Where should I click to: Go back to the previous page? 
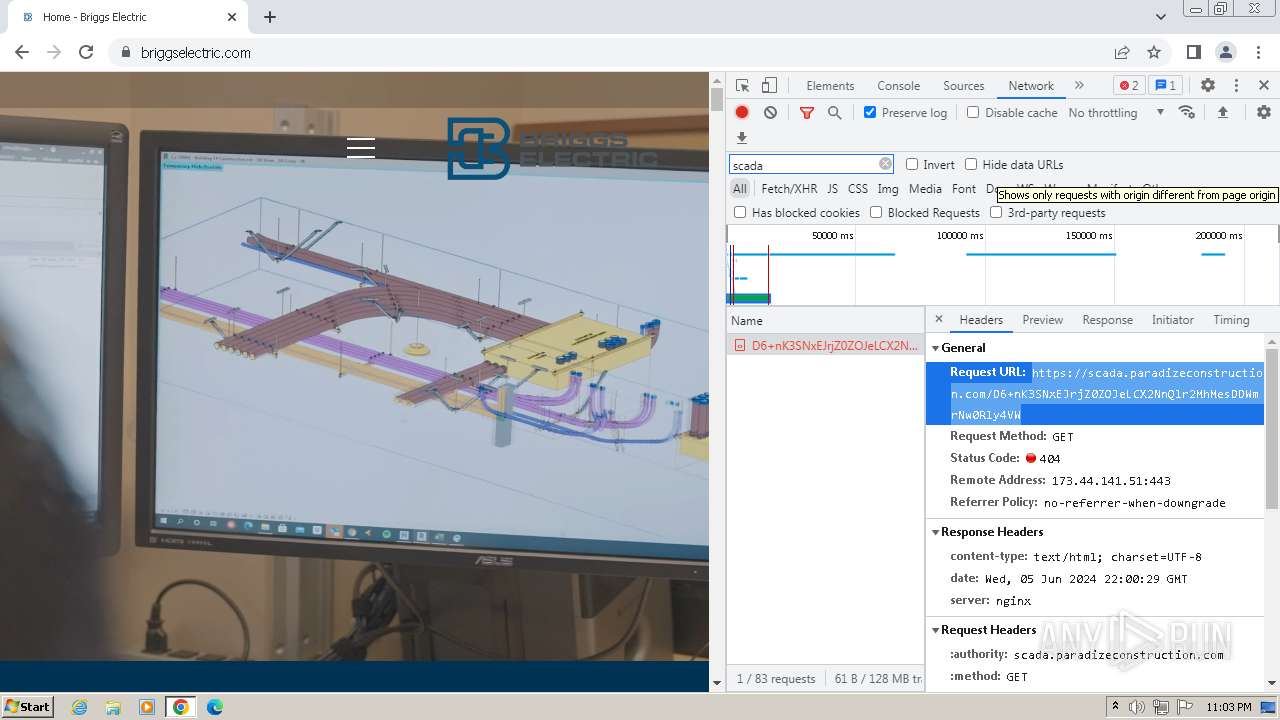point(22,52)
